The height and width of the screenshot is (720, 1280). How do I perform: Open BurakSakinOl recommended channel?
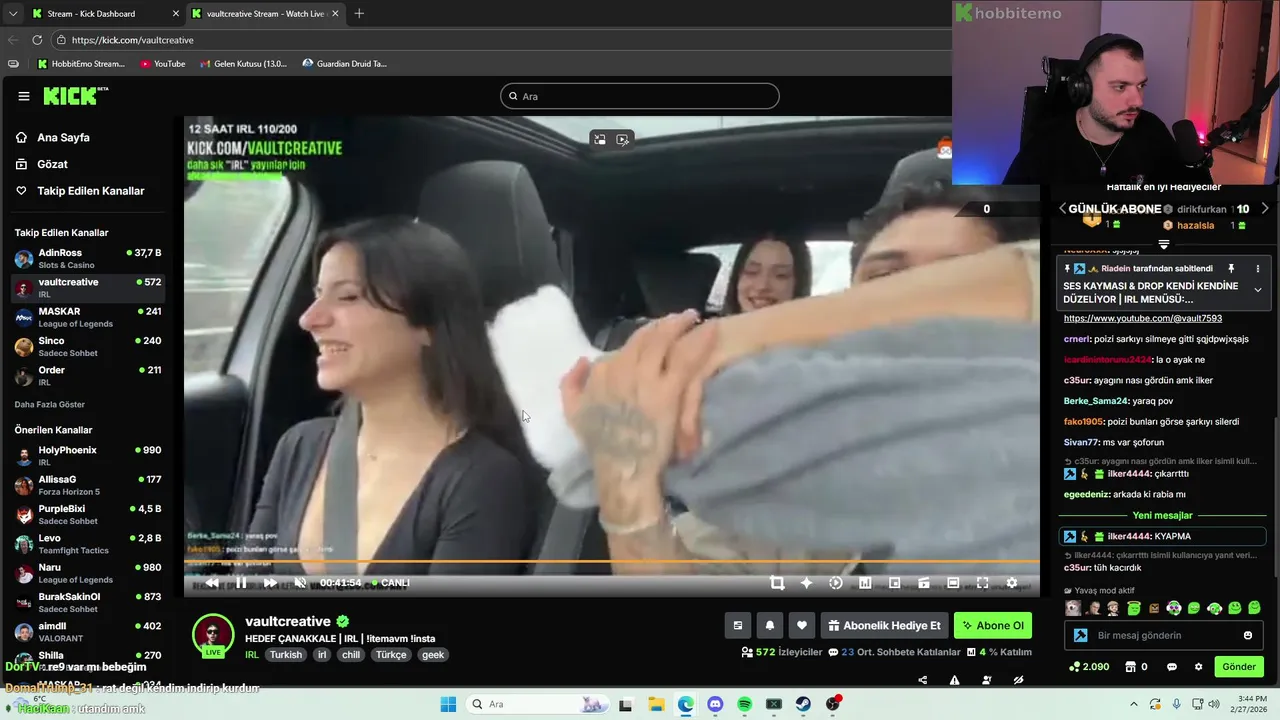pyautogui.click(x=88, y=603)
